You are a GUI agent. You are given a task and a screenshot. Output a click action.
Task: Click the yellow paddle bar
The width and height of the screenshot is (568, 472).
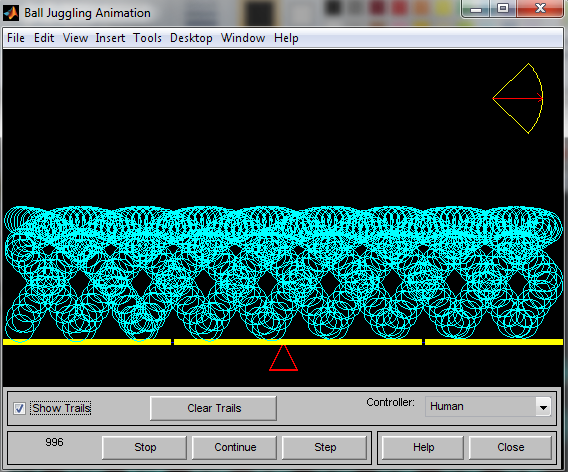pos(283,342)
